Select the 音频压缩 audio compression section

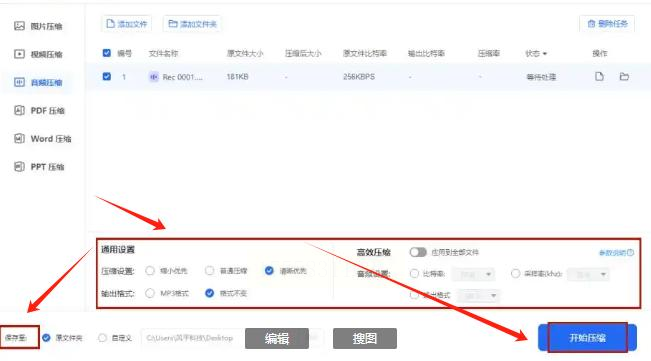pos(38,83)
